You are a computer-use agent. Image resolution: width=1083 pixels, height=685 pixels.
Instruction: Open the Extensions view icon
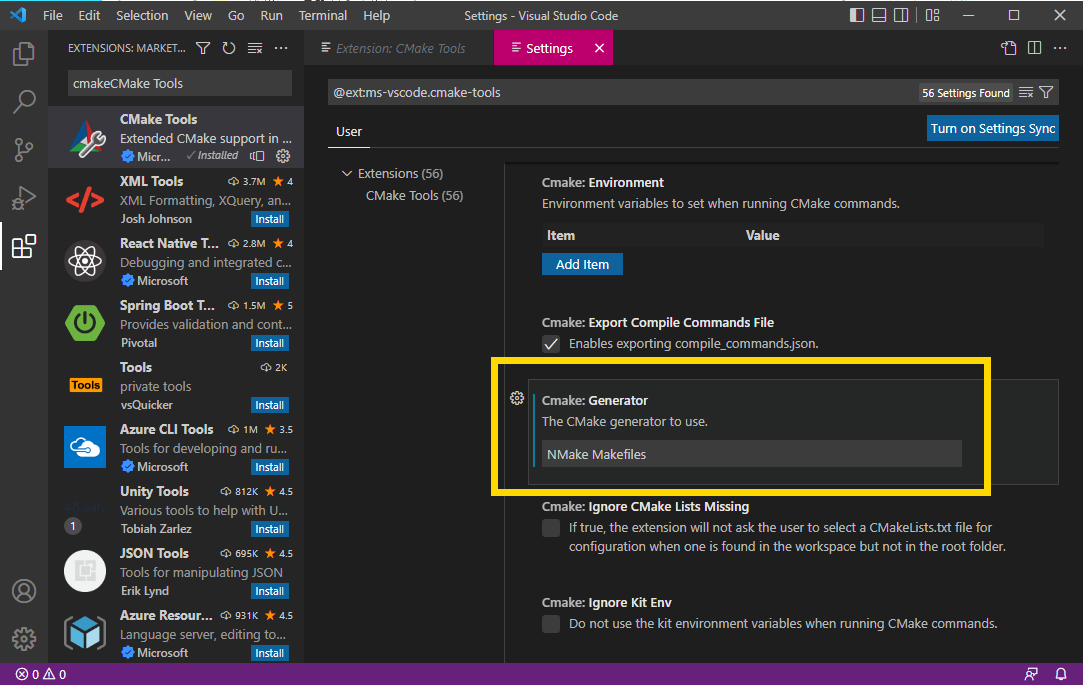(x=23, y=246)
